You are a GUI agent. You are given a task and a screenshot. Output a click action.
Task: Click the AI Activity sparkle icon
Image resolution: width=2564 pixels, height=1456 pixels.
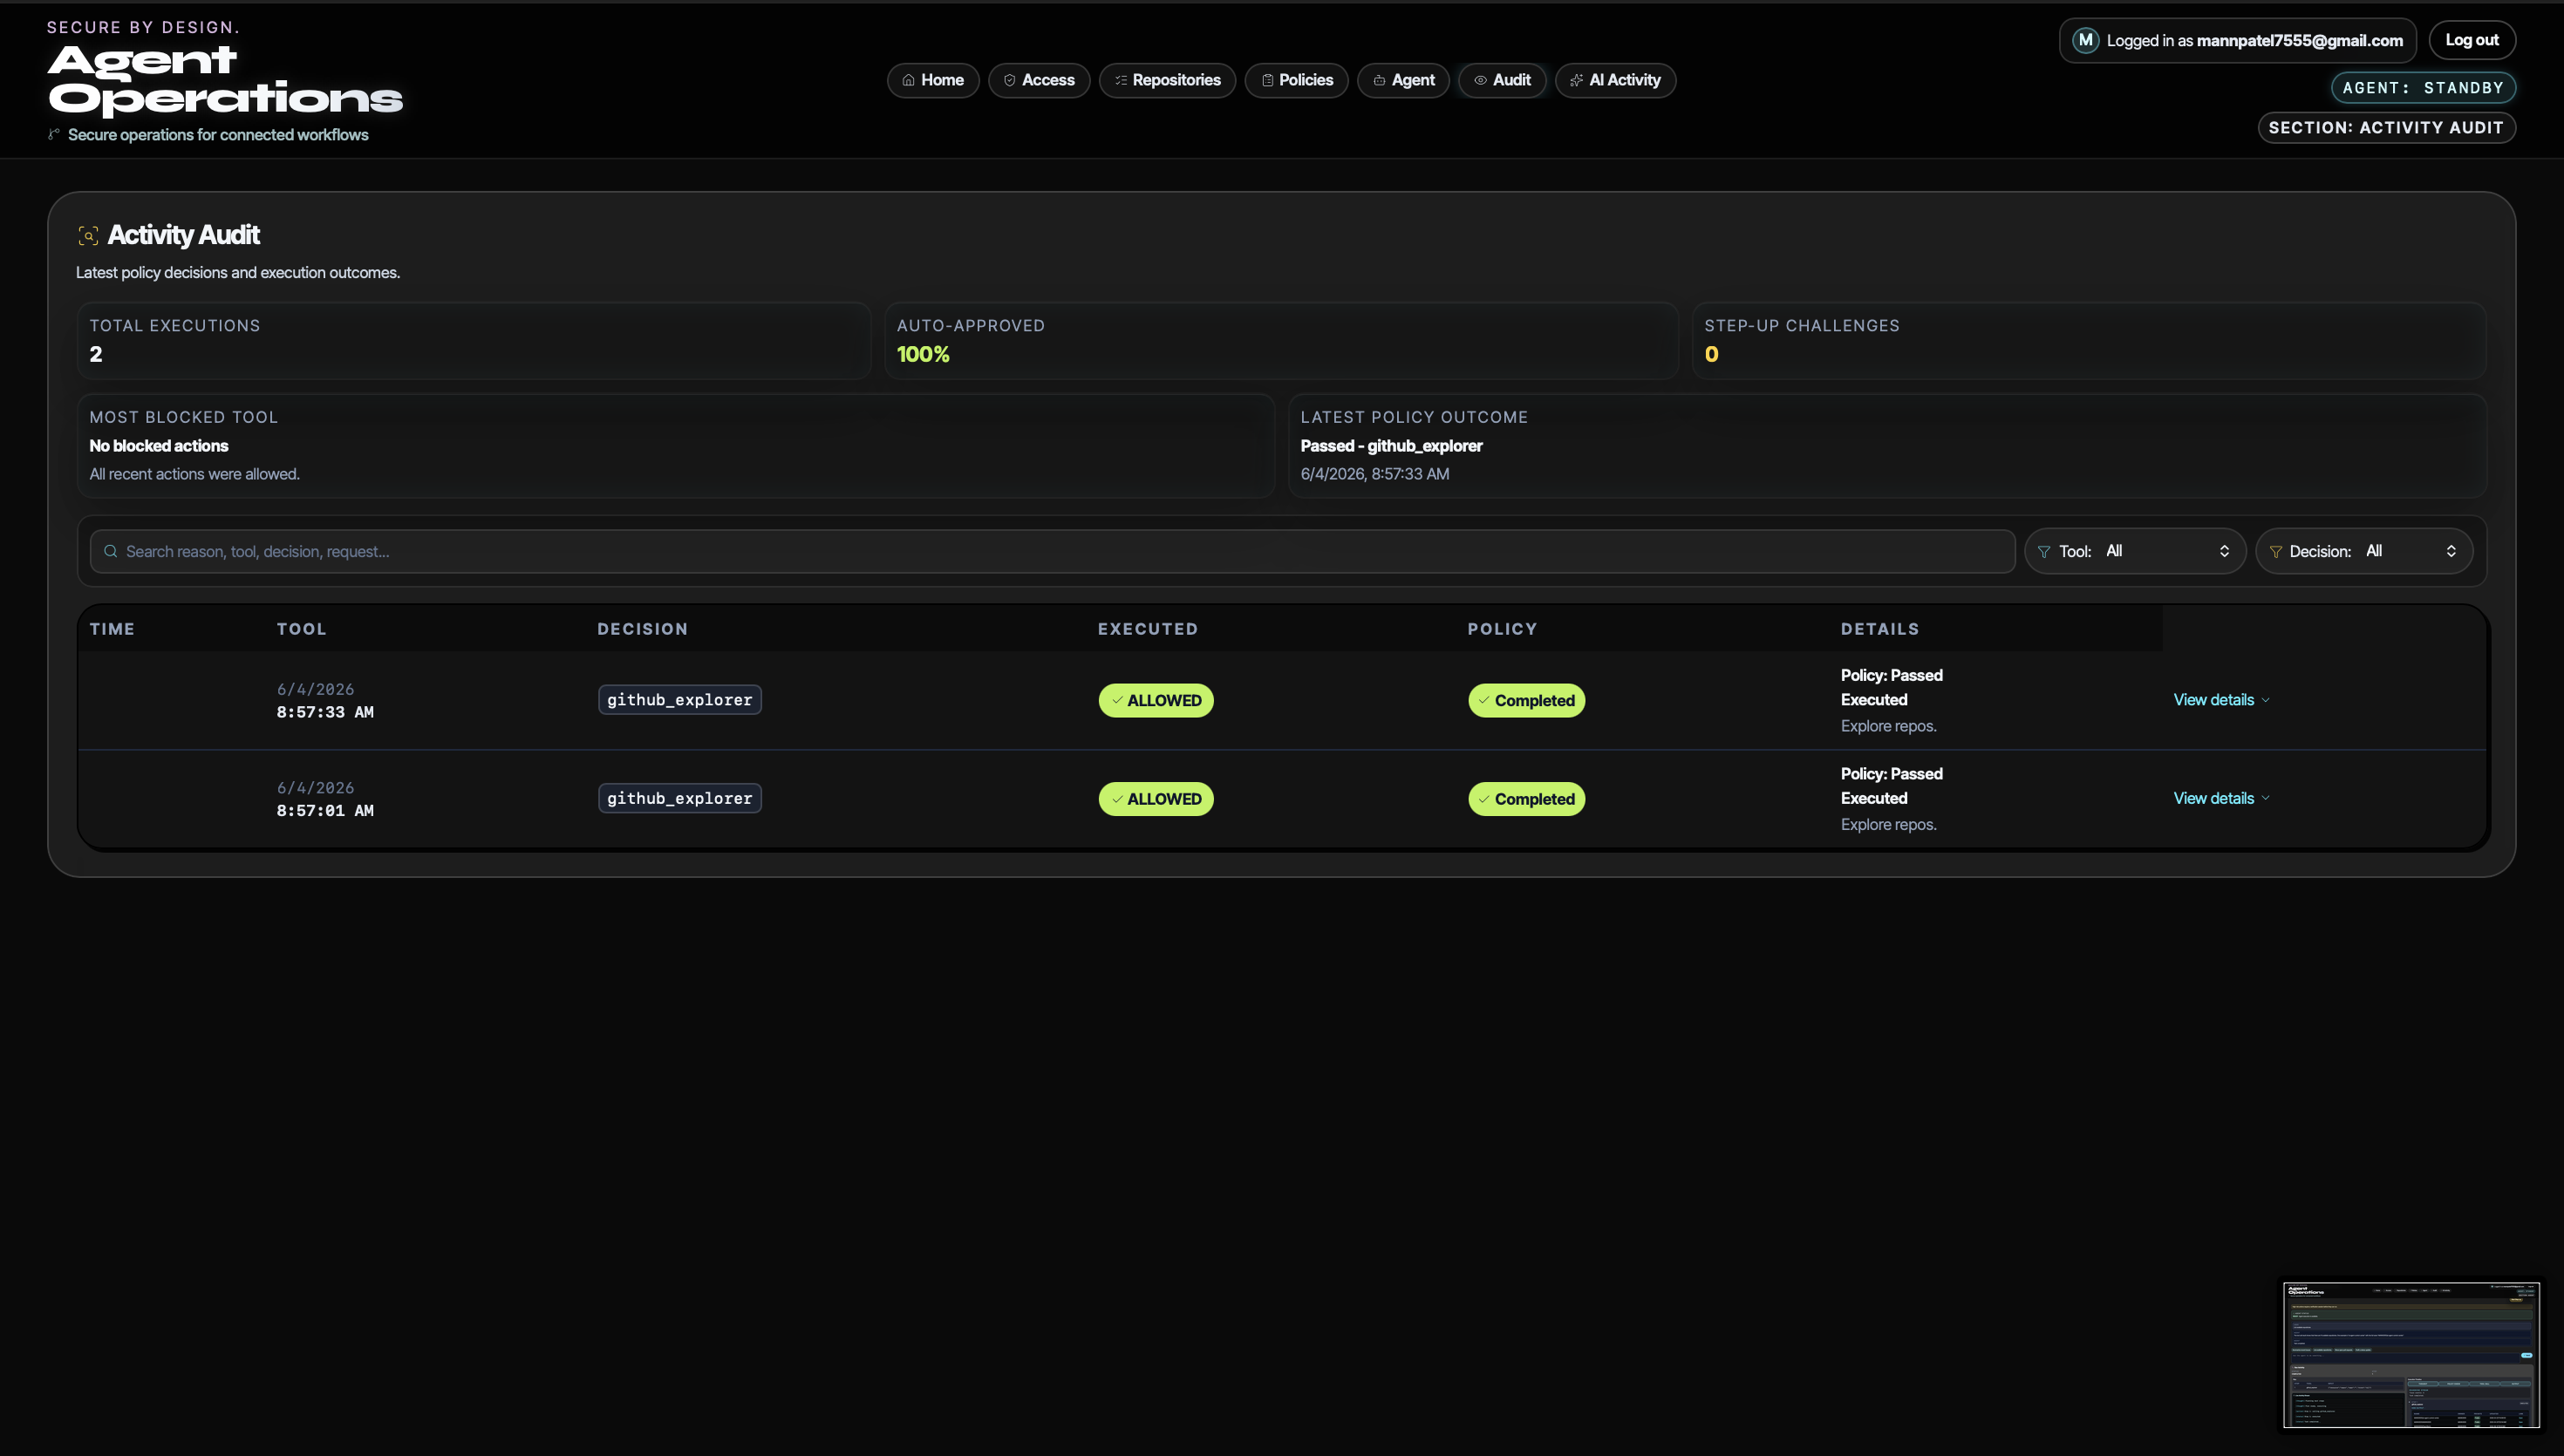coord(1576,80)
